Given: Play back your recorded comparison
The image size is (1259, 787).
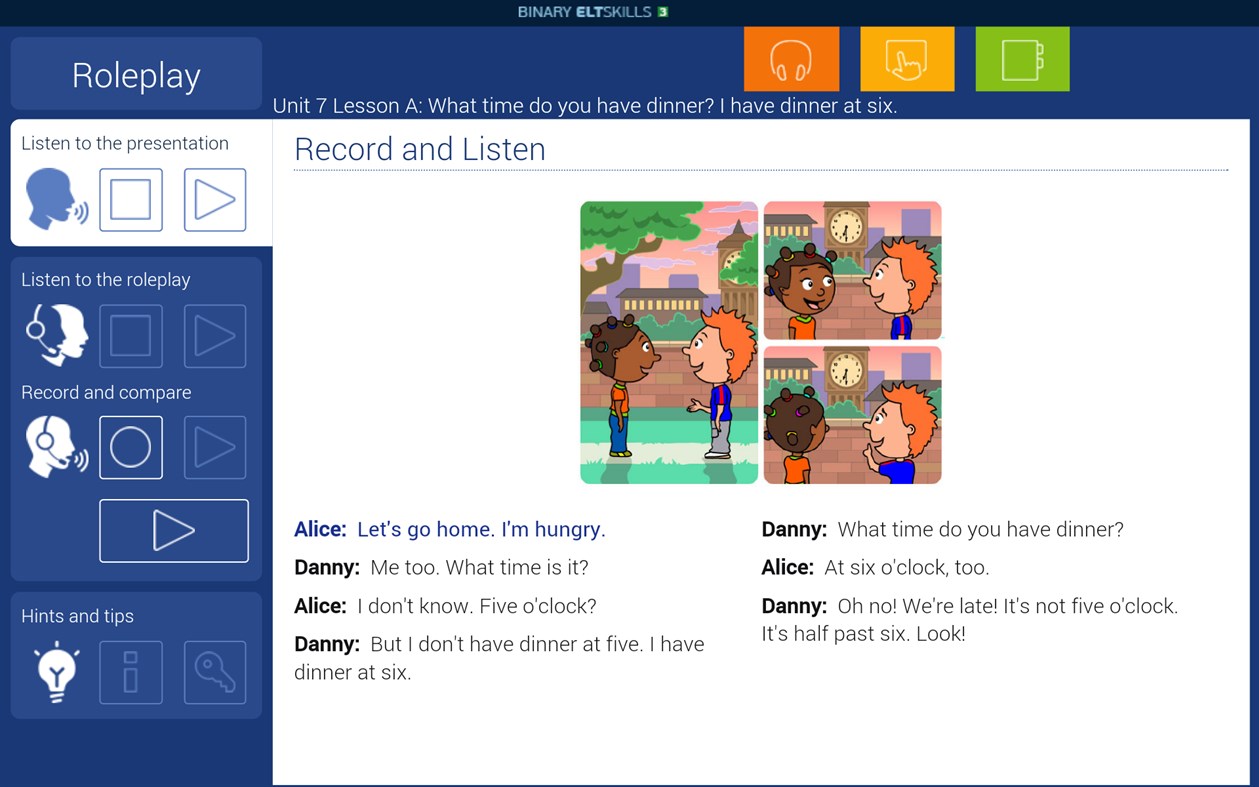Looking at the screenshot, I should (173, 530).
